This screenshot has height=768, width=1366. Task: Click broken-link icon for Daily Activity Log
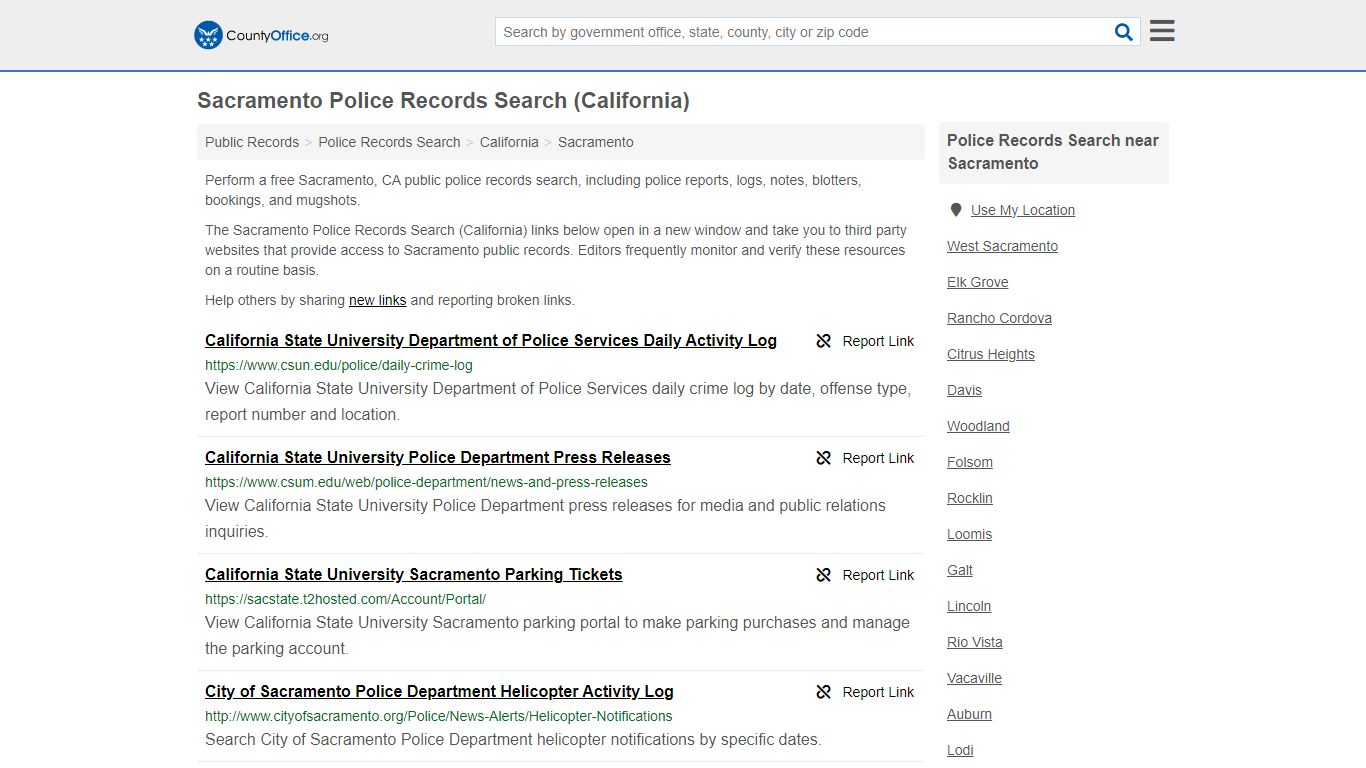coord(823,341)
